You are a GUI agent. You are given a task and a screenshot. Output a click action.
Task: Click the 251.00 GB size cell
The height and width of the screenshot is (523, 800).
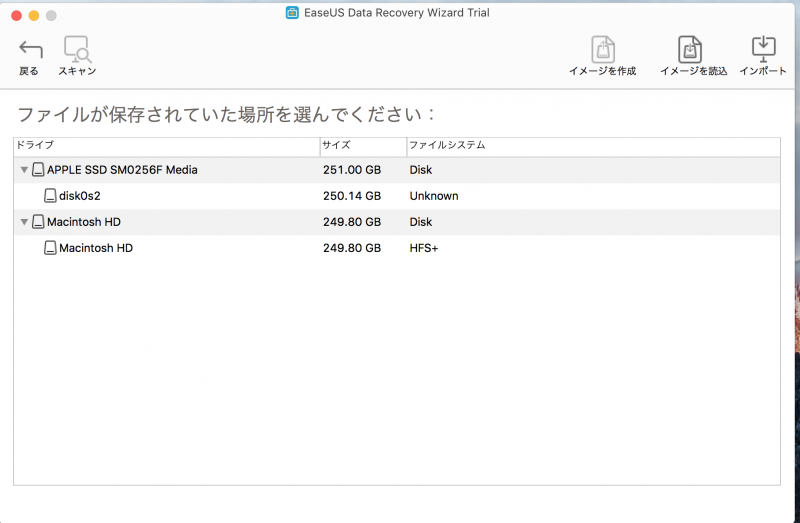click(352, 170)
